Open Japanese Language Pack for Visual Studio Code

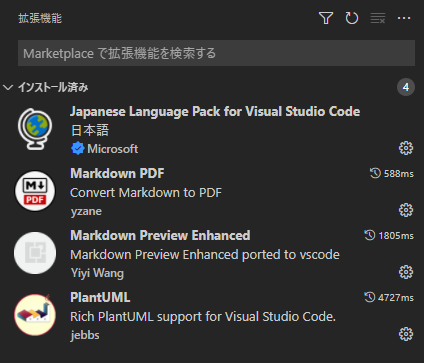(x=215, y=112)
